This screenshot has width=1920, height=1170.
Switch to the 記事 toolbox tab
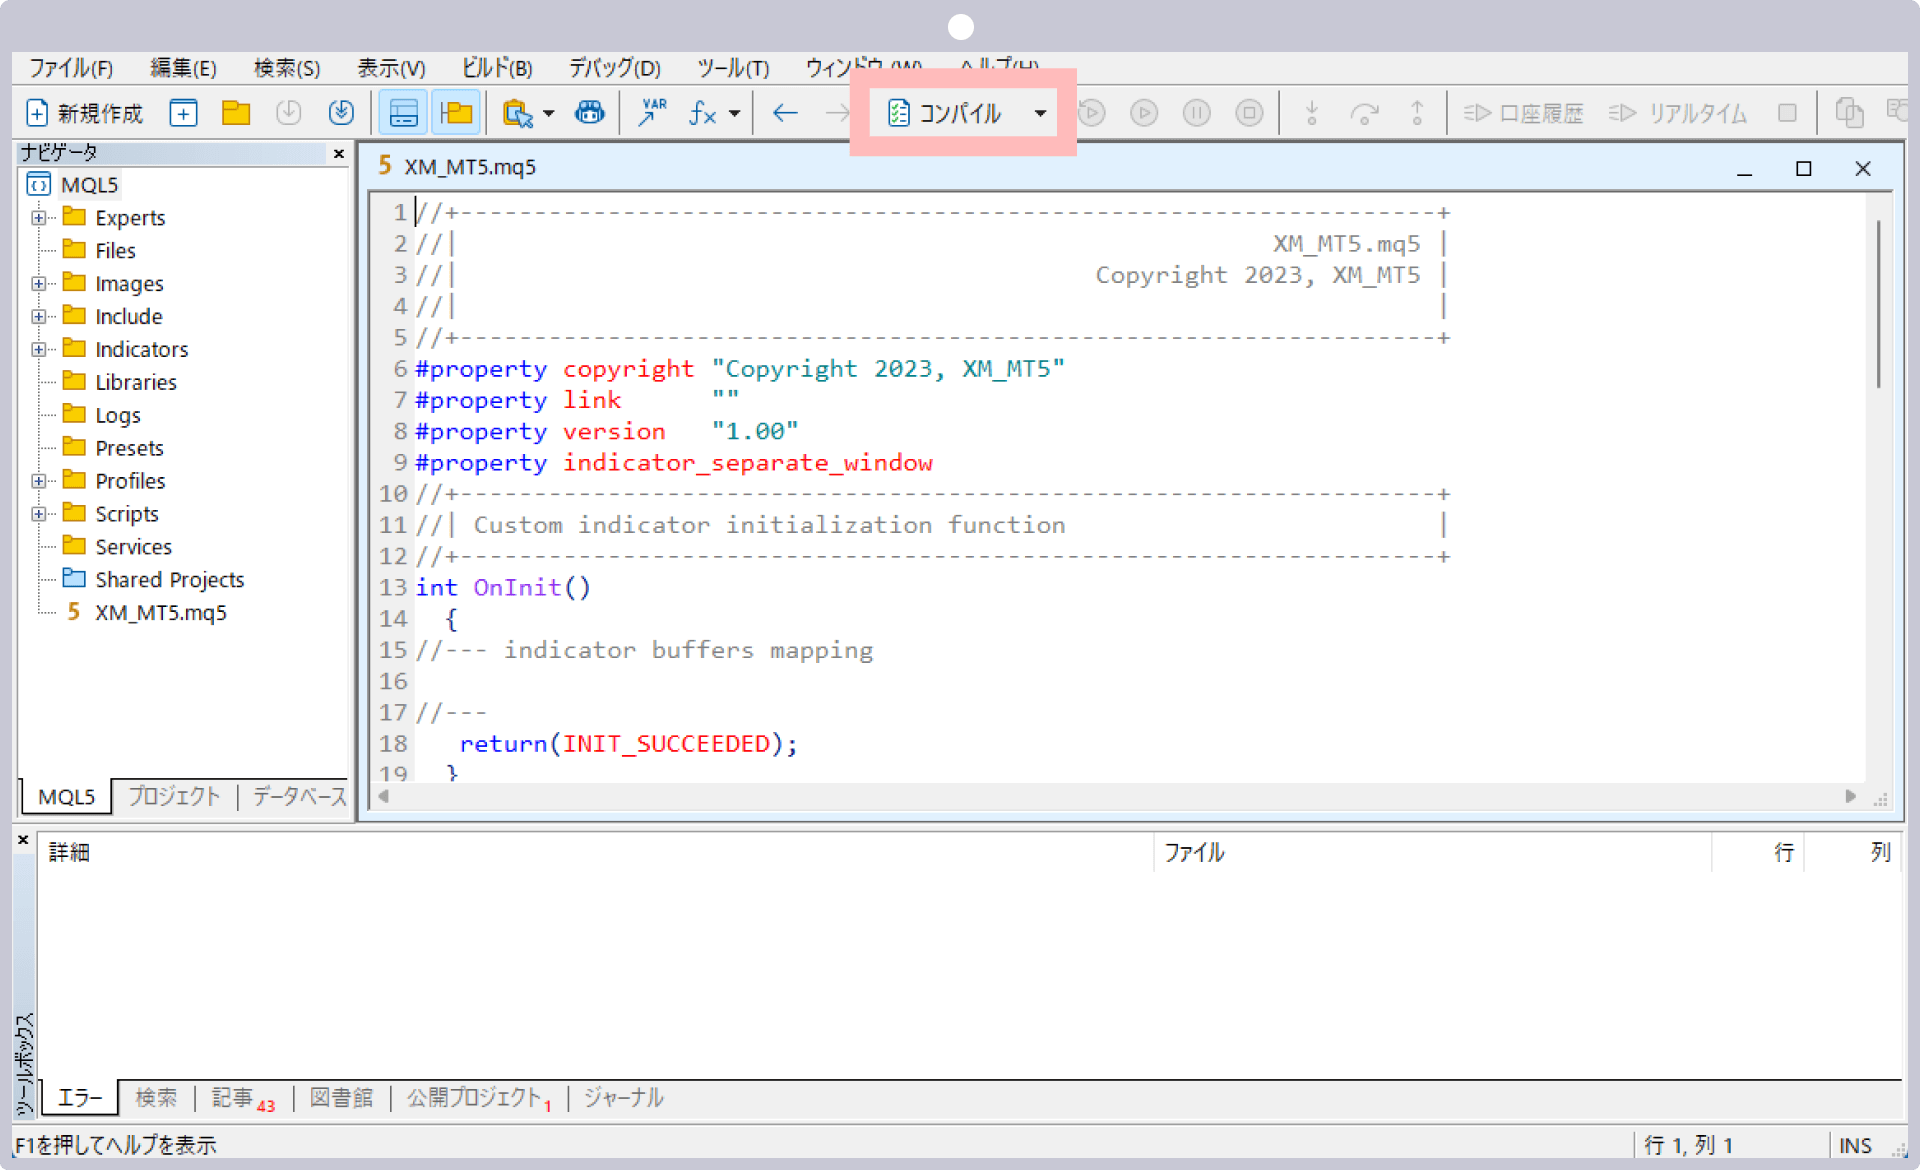(x=243, y=1098)
